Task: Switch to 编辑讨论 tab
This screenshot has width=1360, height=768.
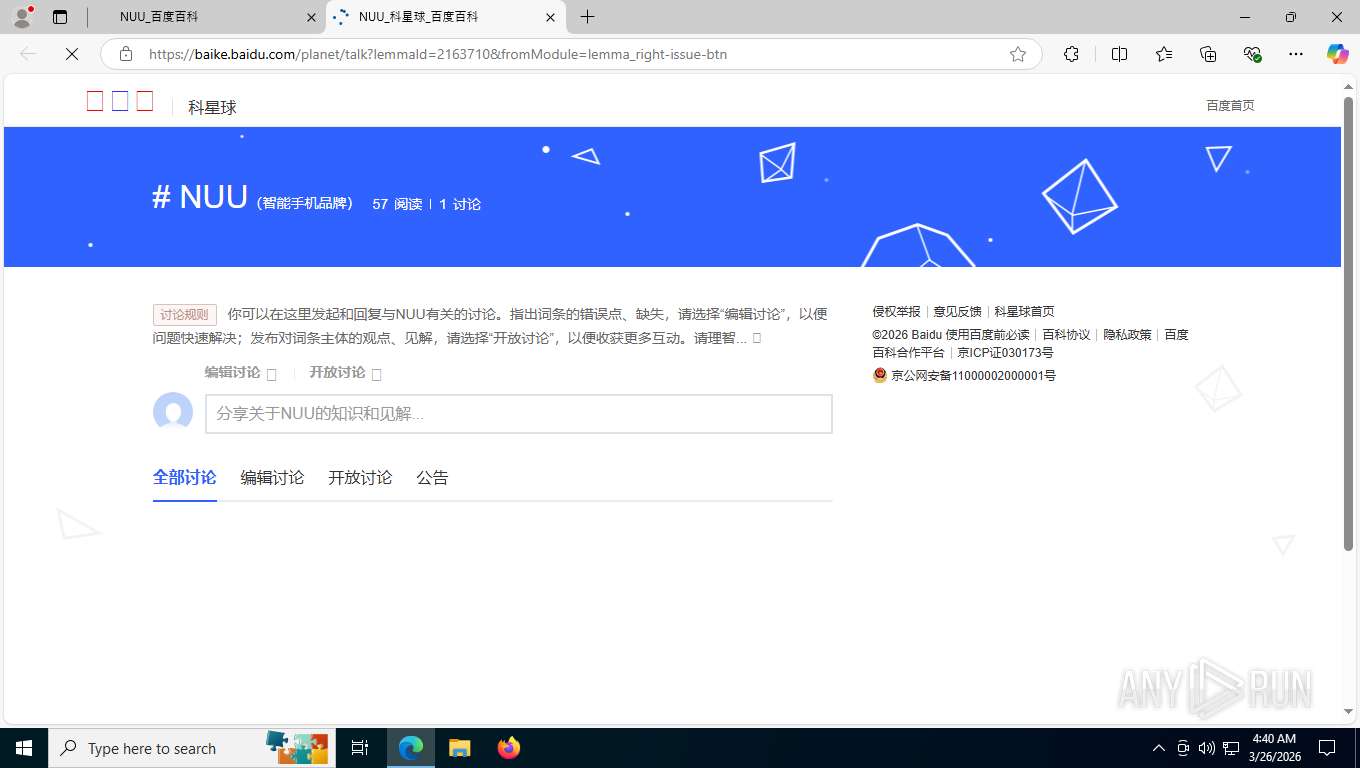Action: (x=272, y=478)
